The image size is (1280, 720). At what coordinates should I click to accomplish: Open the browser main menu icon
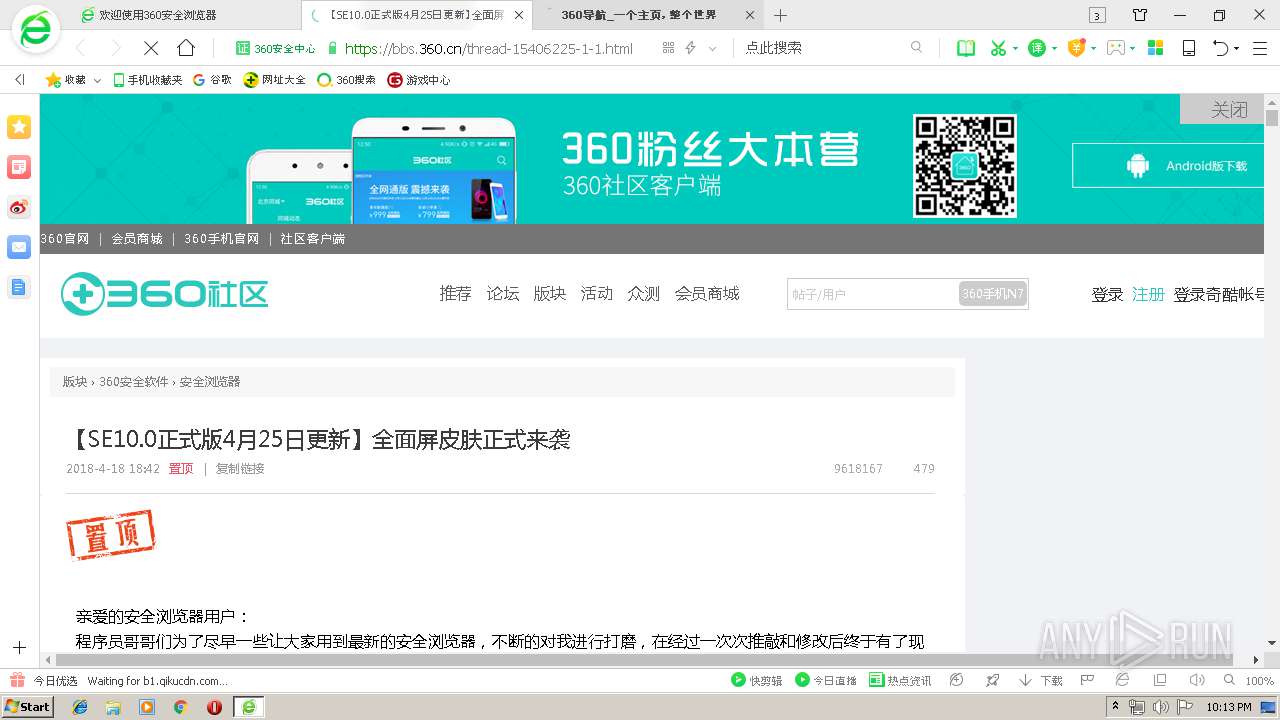click(1262, 48)
